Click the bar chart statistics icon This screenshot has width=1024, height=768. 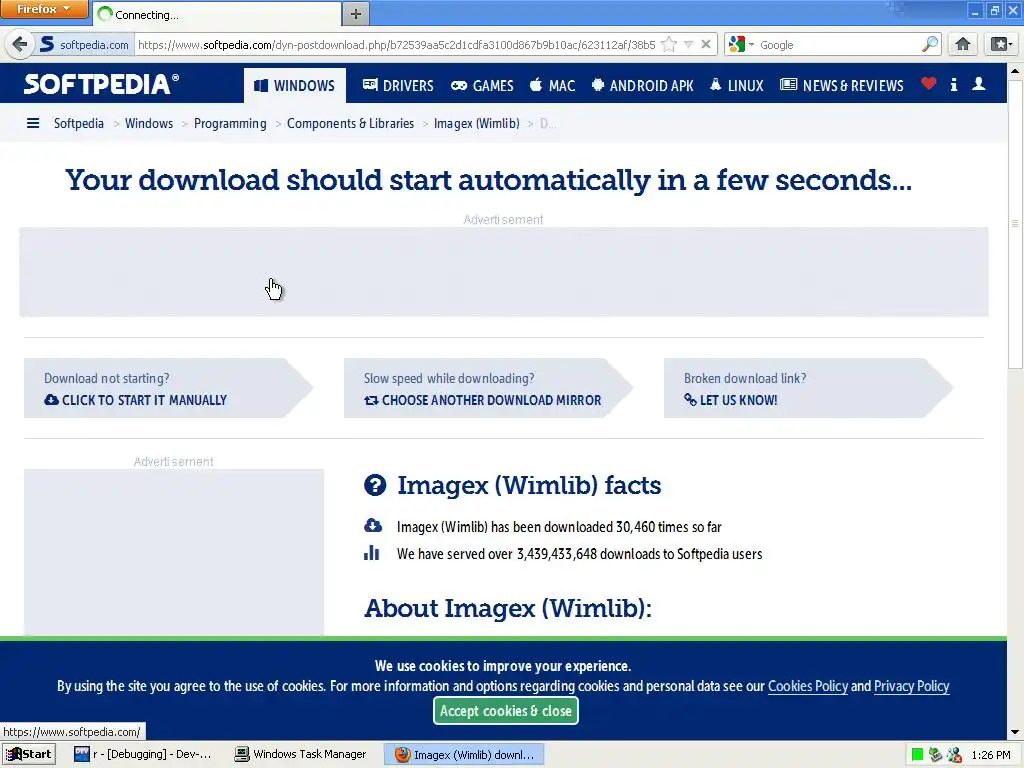click(x=372, y=553)
